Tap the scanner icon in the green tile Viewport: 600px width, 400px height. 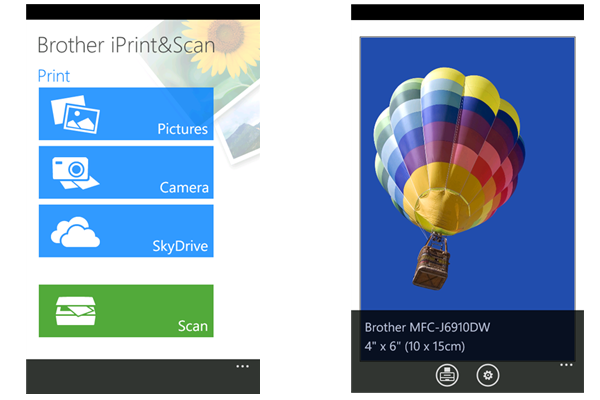coord(76,311)
